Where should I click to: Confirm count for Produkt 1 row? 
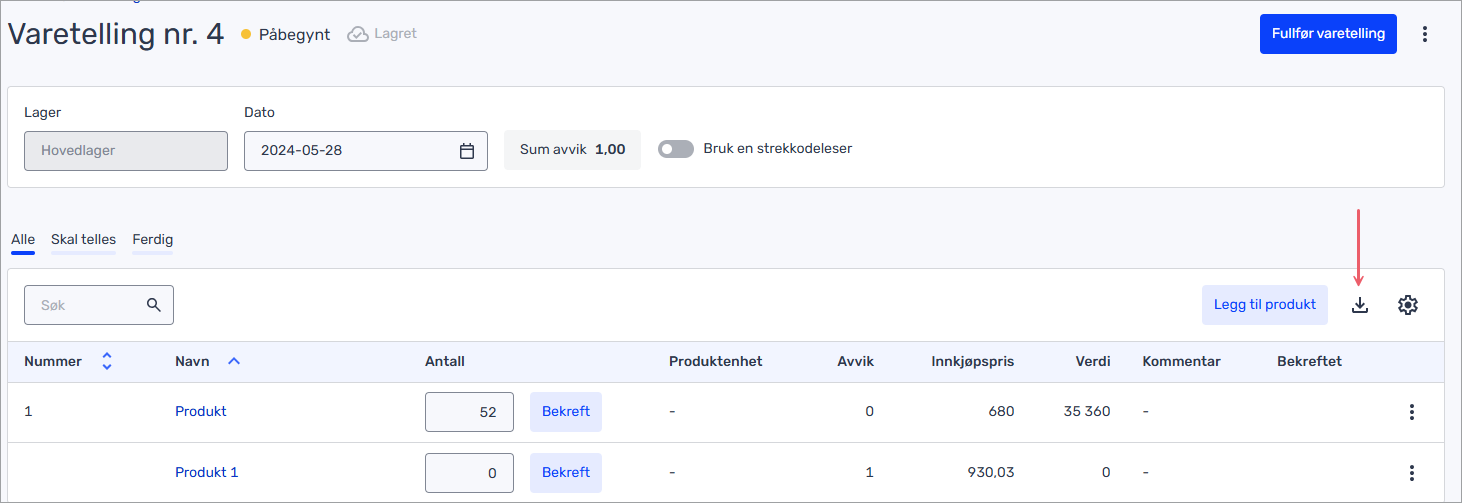tap(566, 473)
